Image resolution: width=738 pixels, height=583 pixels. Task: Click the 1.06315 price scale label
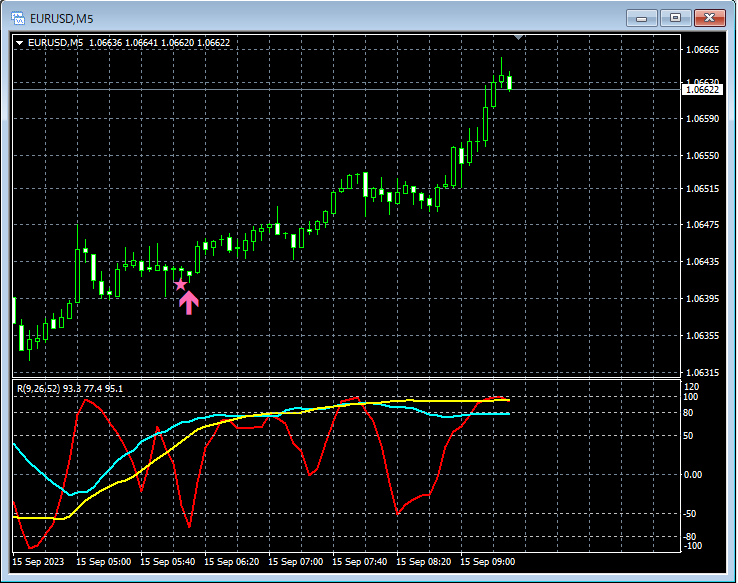click(703, 373)
